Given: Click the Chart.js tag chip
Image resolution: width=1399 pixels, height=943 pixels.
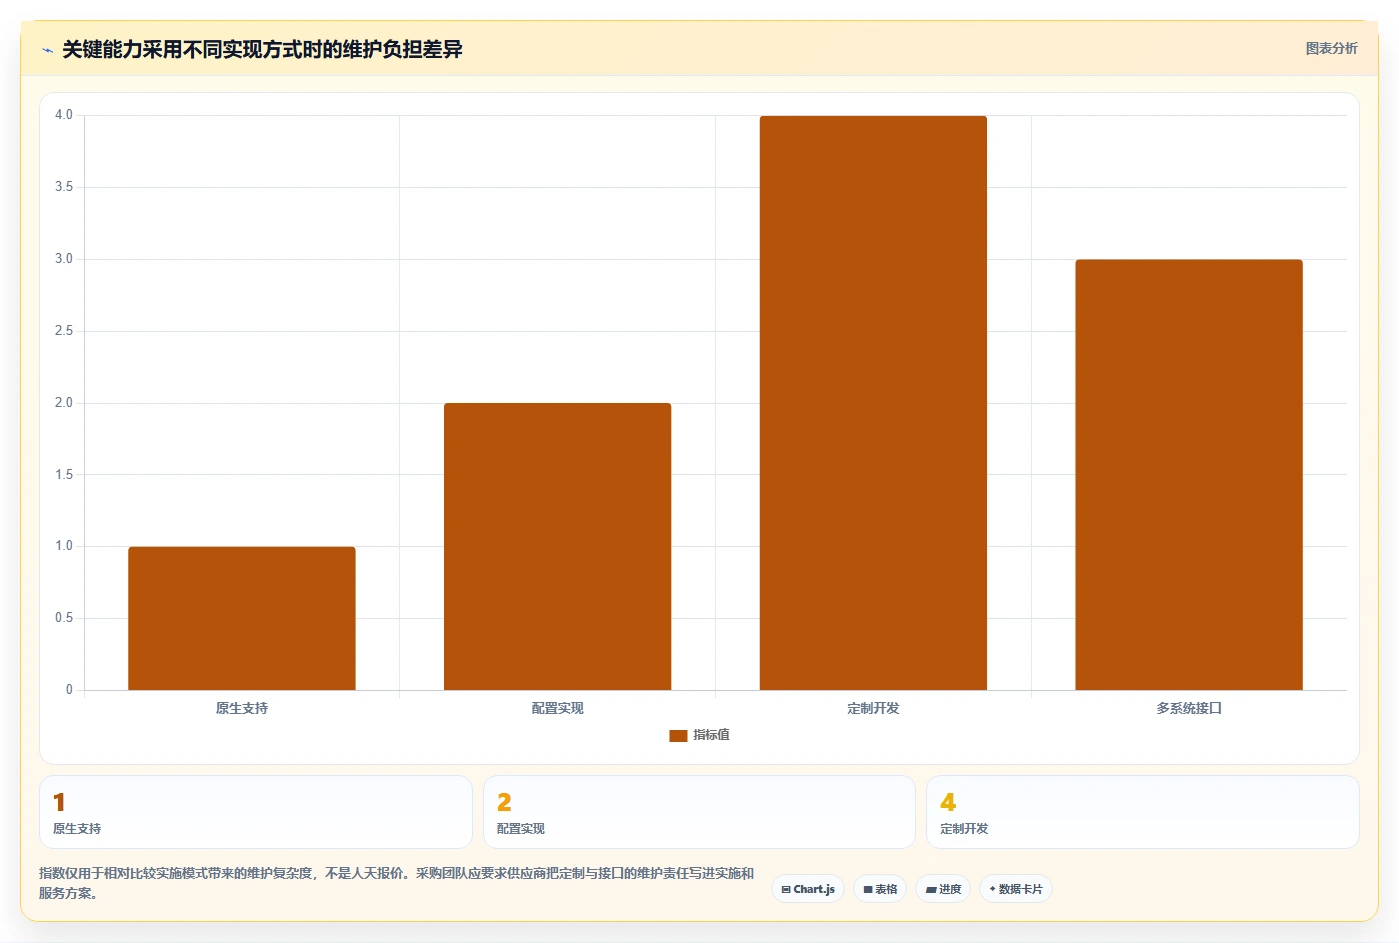Looking at the screenshot, I should pos(808,889).
